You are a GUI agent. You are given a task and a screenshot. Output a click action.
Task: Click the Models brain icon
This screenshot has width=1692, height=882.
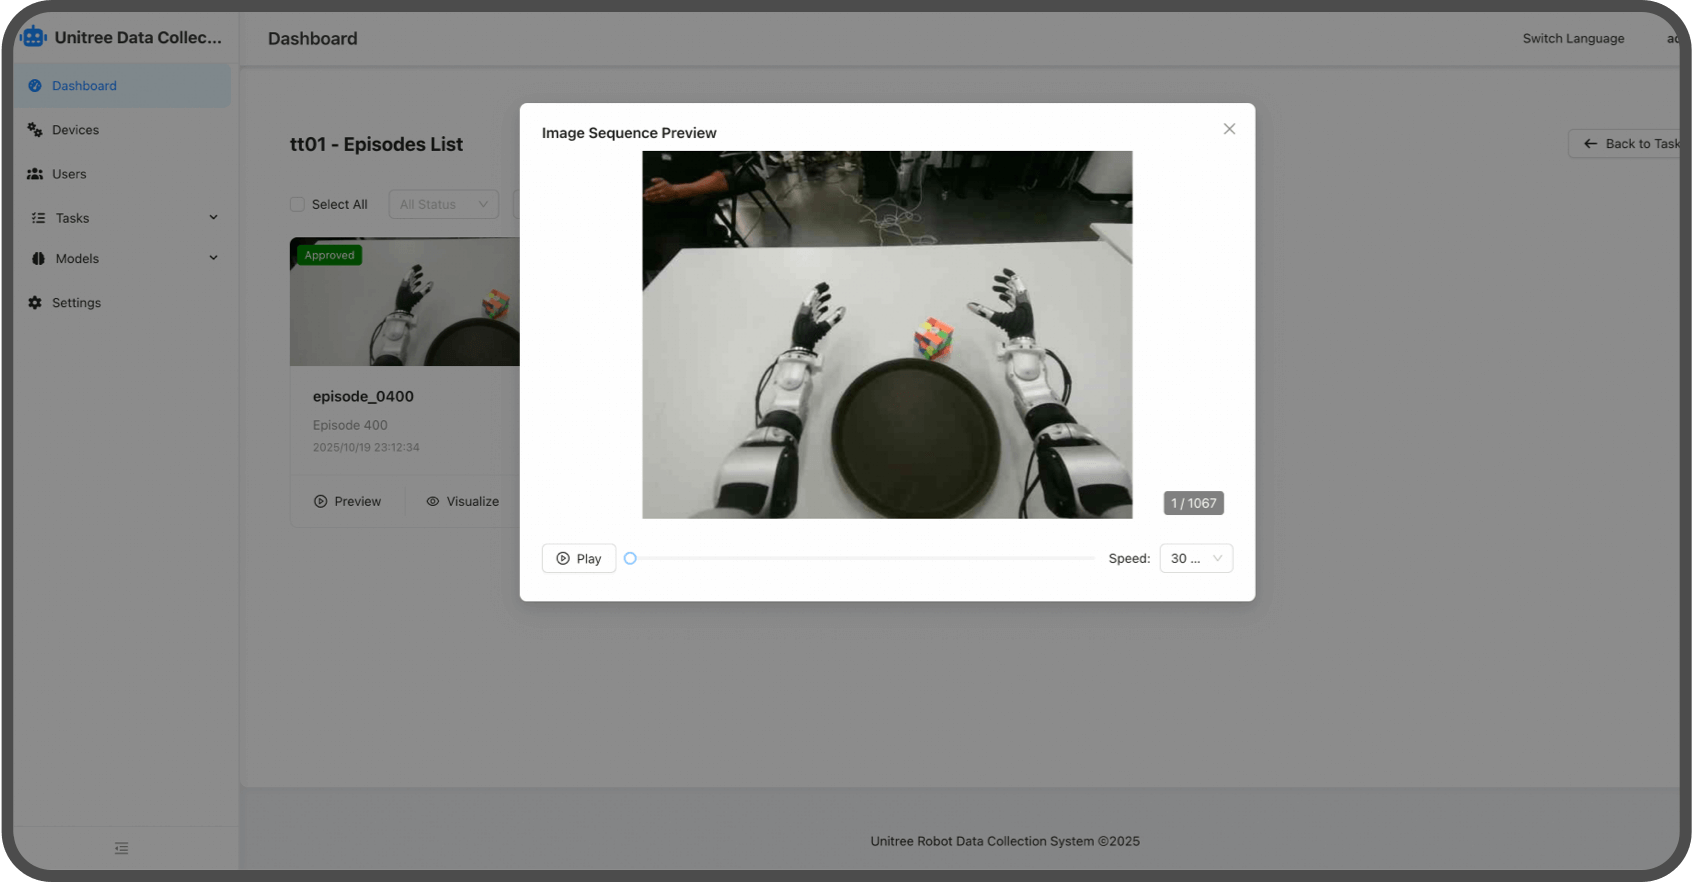pos(38,259)
